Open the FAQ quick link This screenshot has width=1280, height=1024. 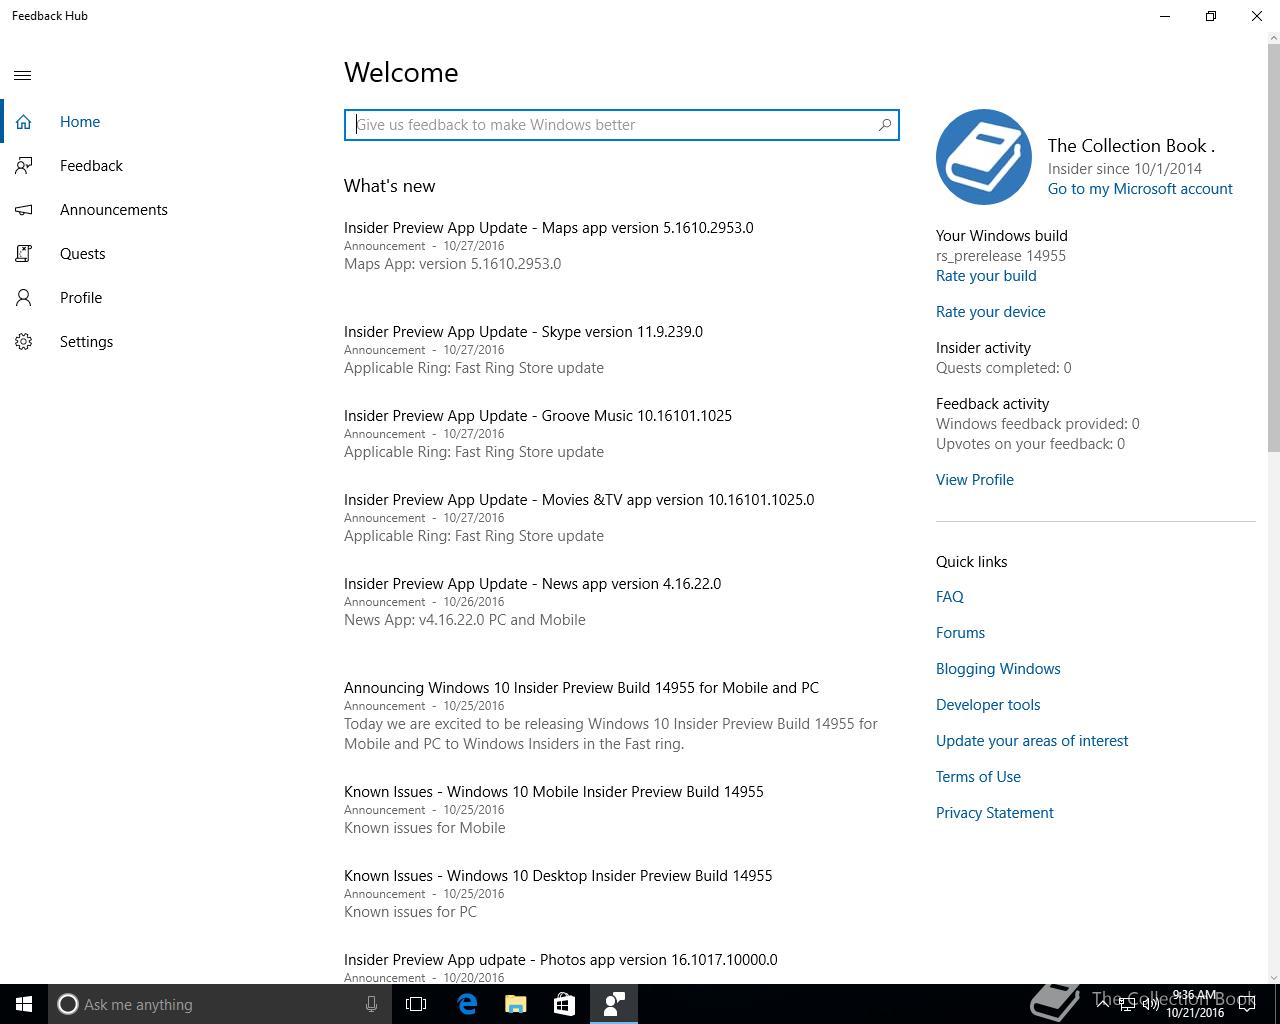pyautogui.click(x=950, y=597)
